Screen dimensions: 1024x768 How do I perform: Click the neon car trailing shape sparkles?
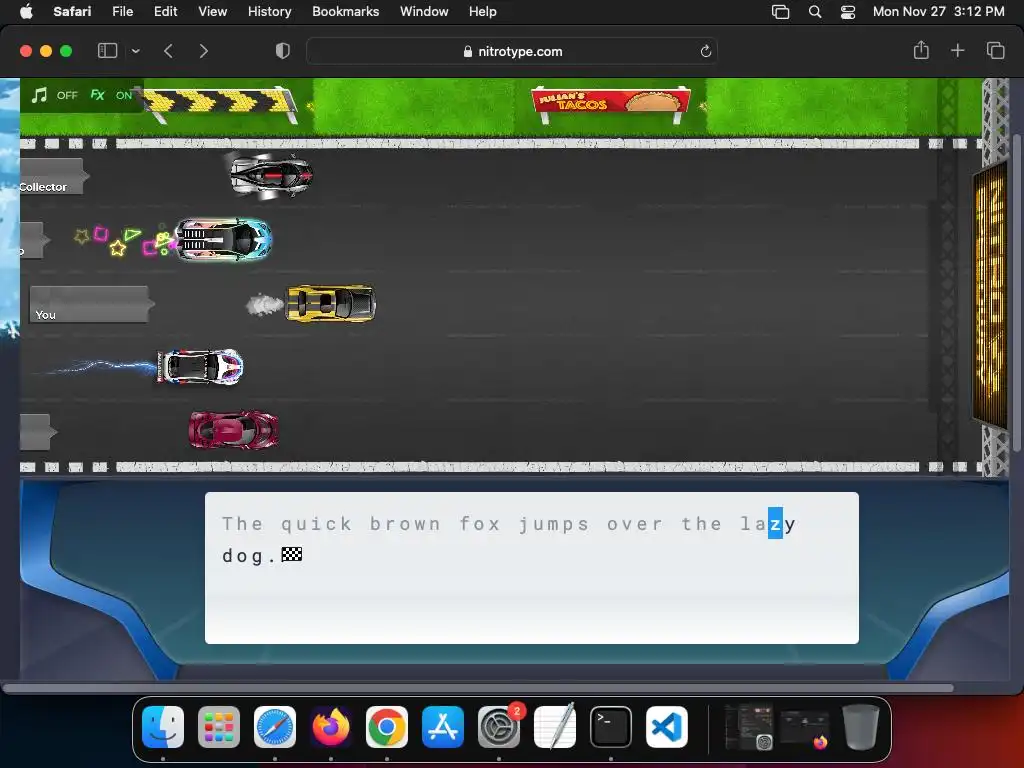click(x=223, y=239)
